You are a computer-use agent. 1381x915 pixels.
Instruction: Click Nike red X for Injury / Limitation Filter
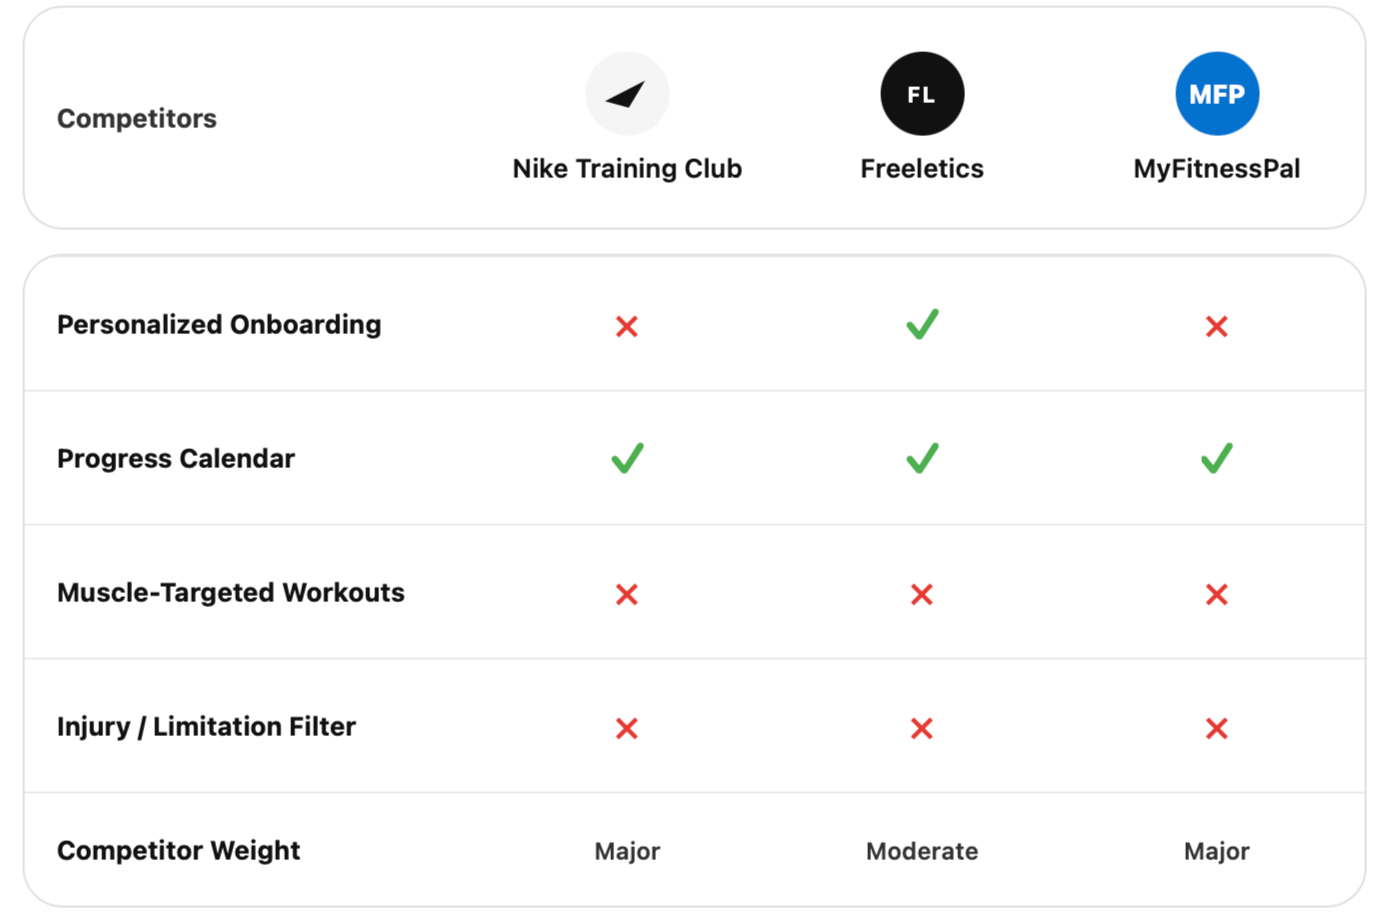pos(627,728)
